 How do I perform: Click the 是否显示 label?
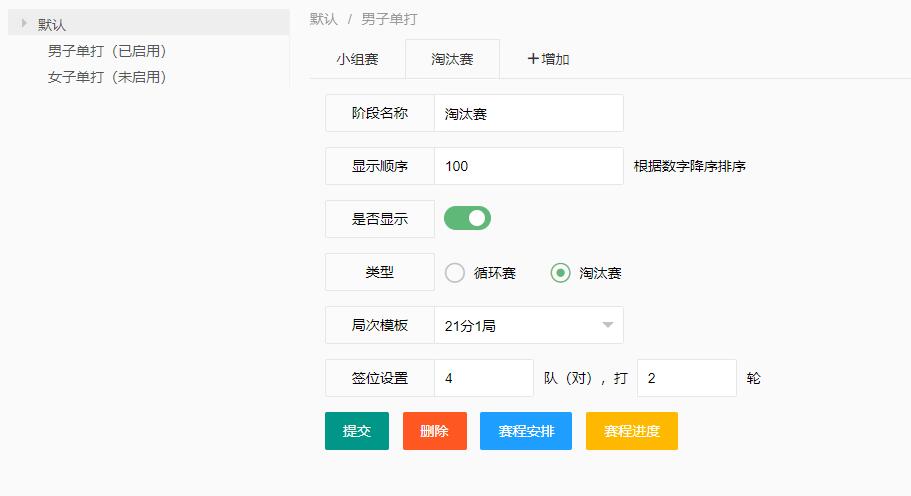coord(380,219)
